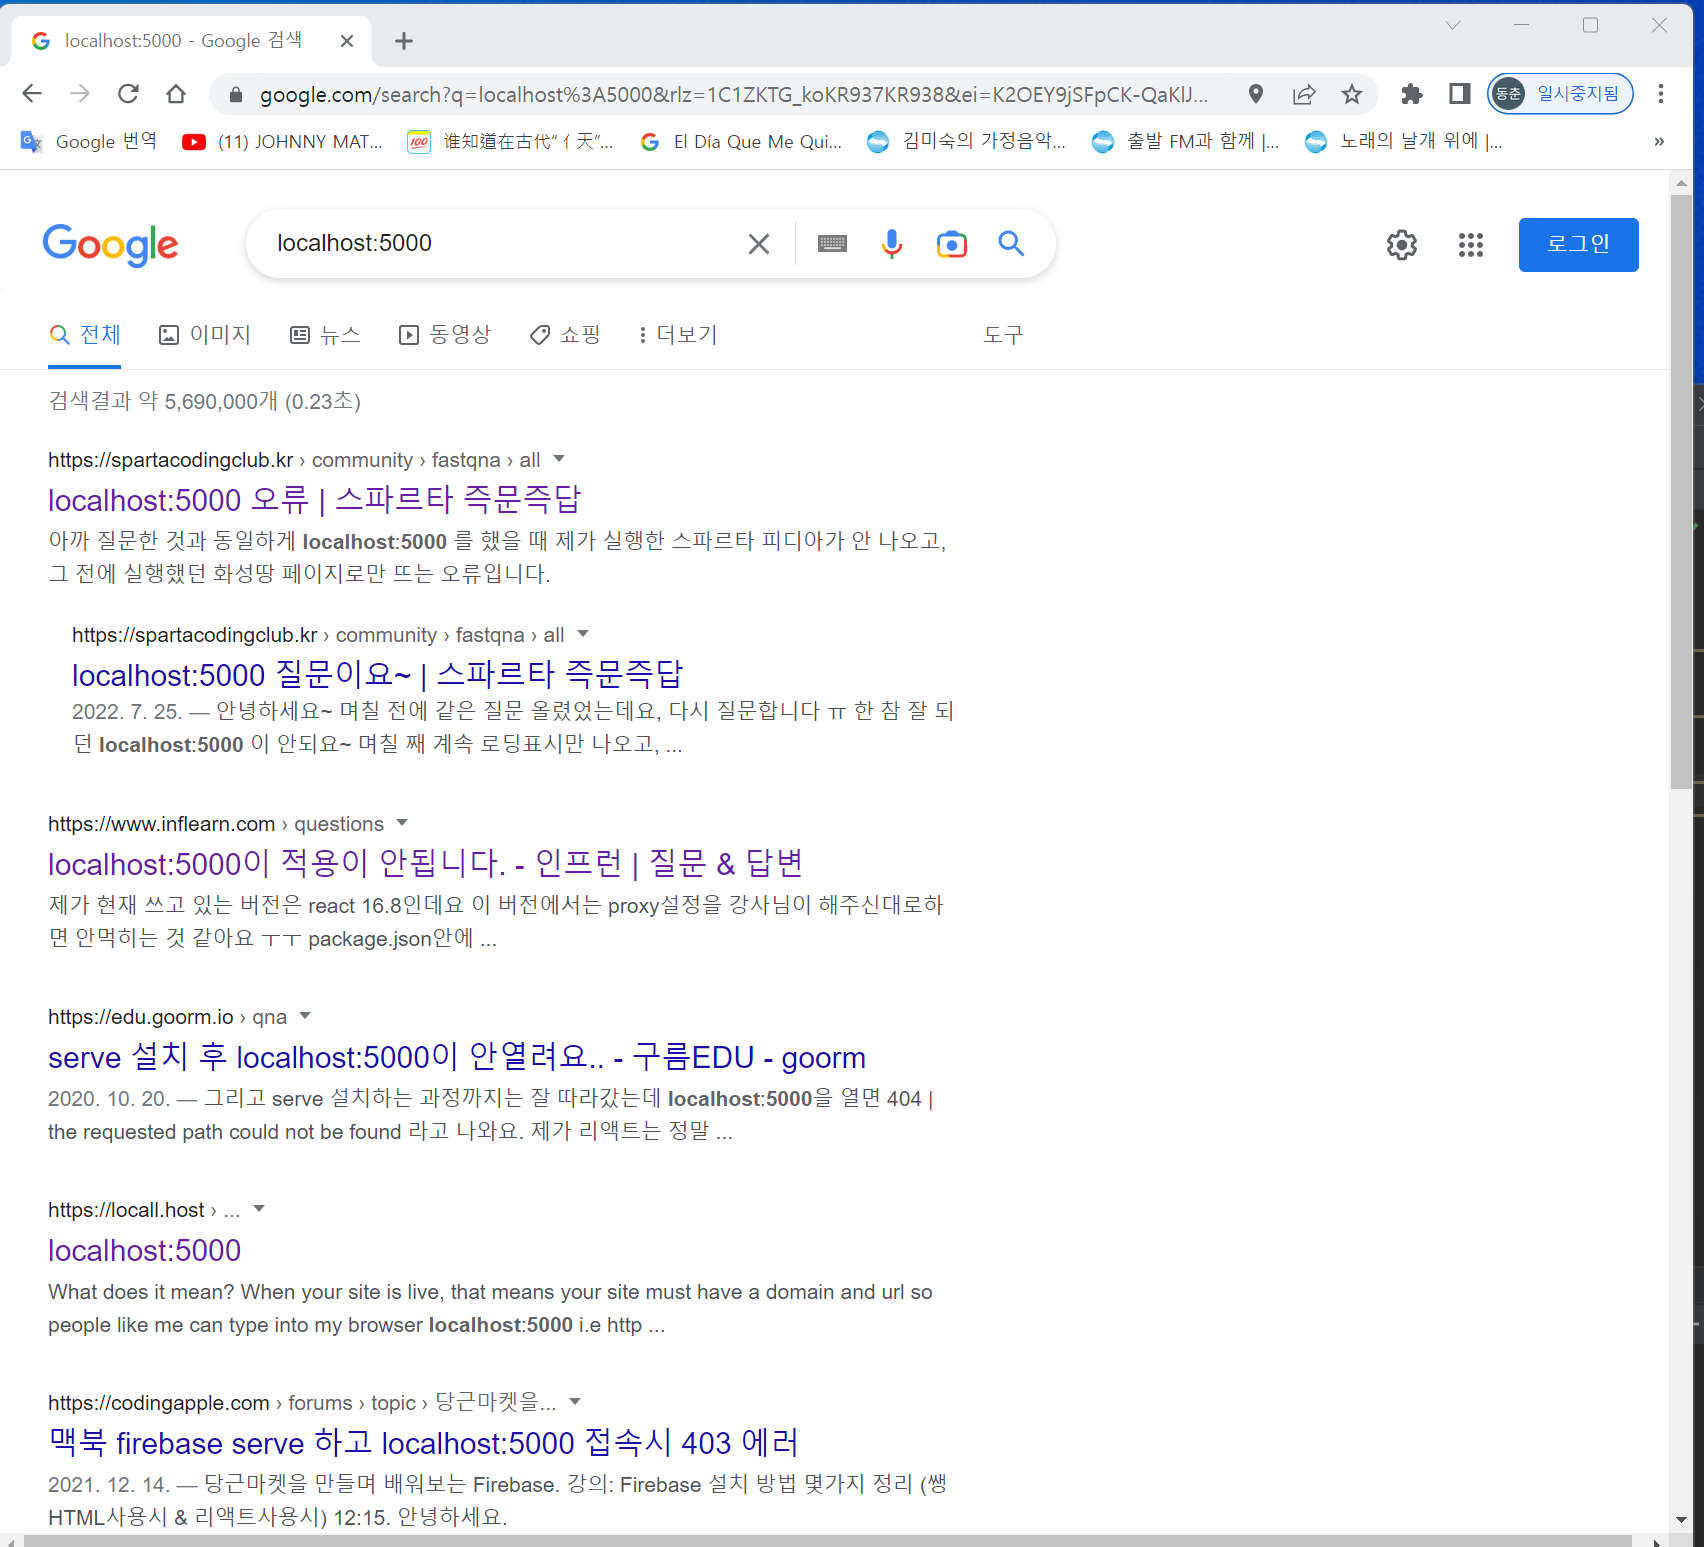Screen dimensions: 1704x1547
Task: Open the 출발 FM과 함께 bookmark
Action: [x=1185, y=142]
